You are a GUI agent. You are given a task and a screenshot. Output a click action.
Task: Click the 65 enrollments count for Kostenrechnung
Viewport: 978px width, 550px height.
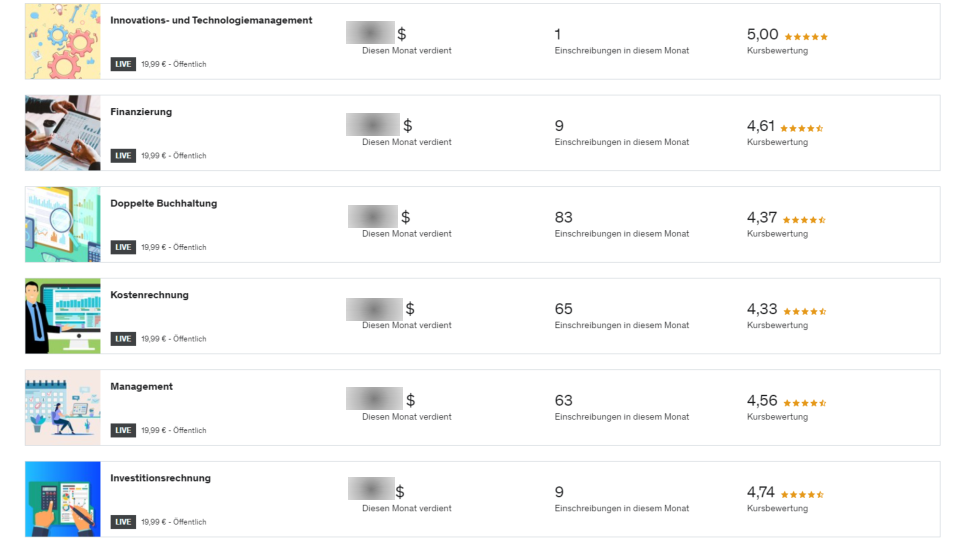[x=564, y=309]
